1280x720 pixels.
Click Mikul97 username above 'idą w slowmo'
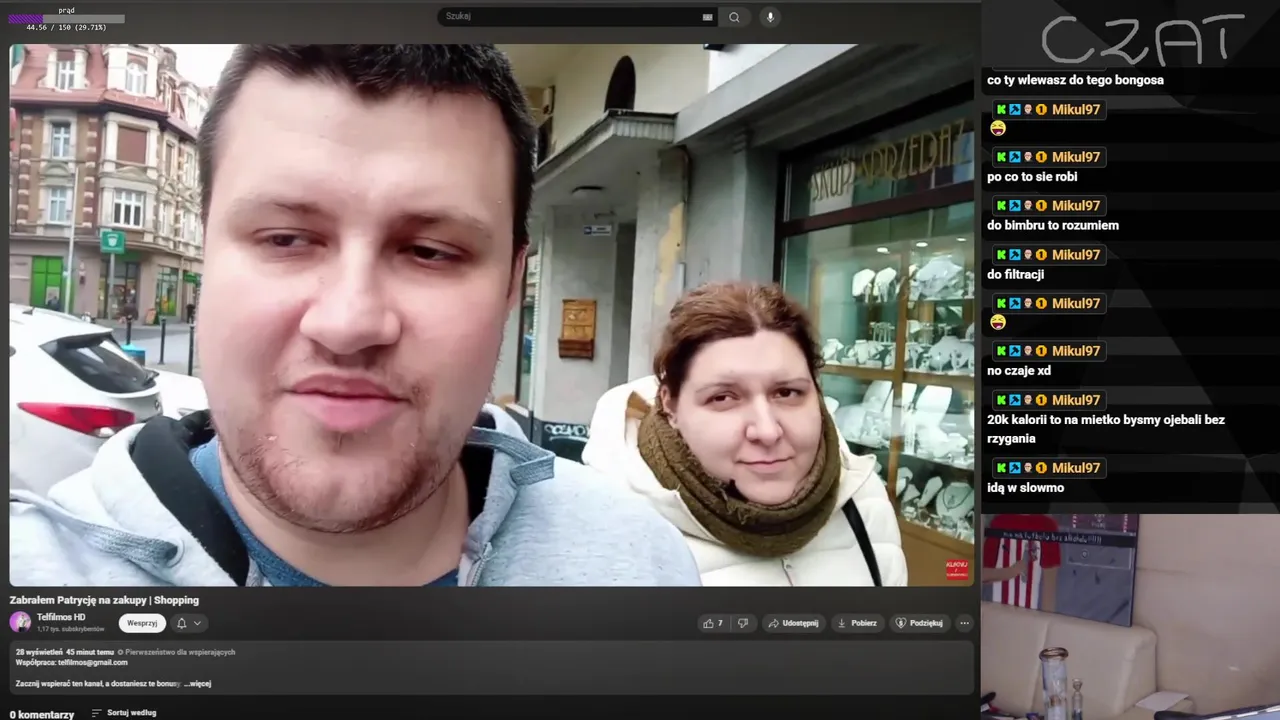1076,468
